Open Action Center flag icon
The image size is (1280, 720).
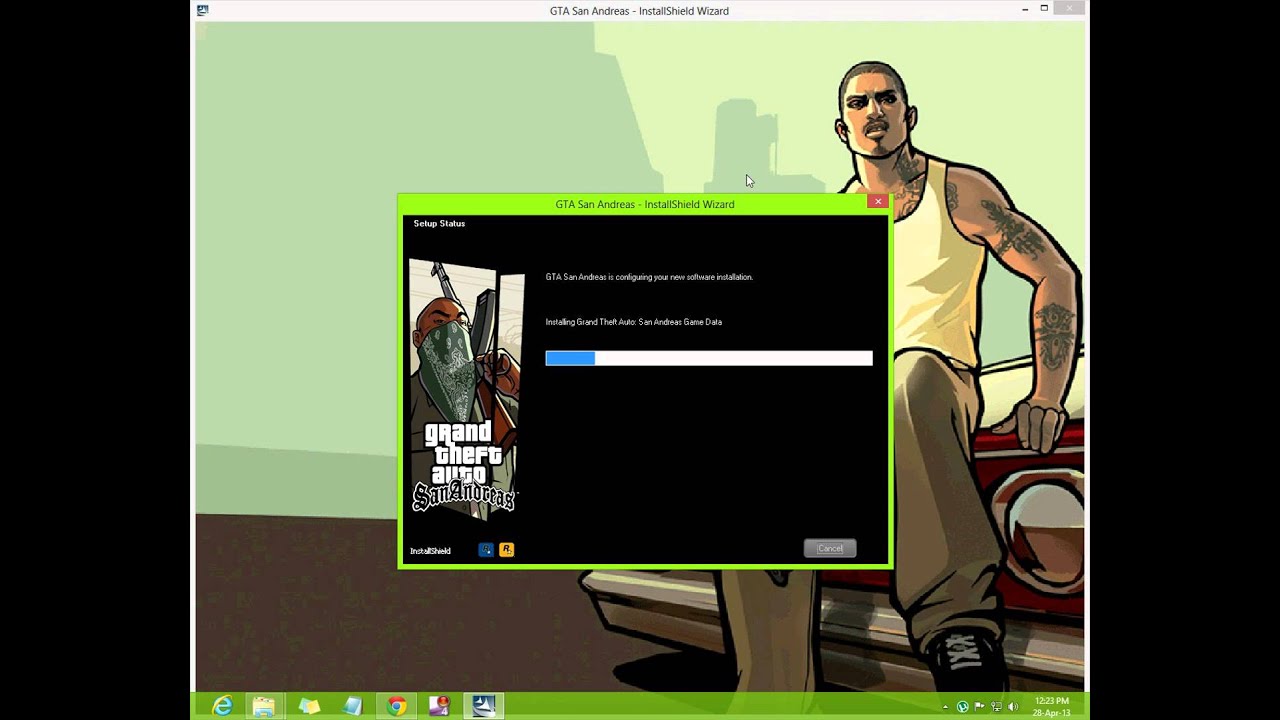point(979,706)
